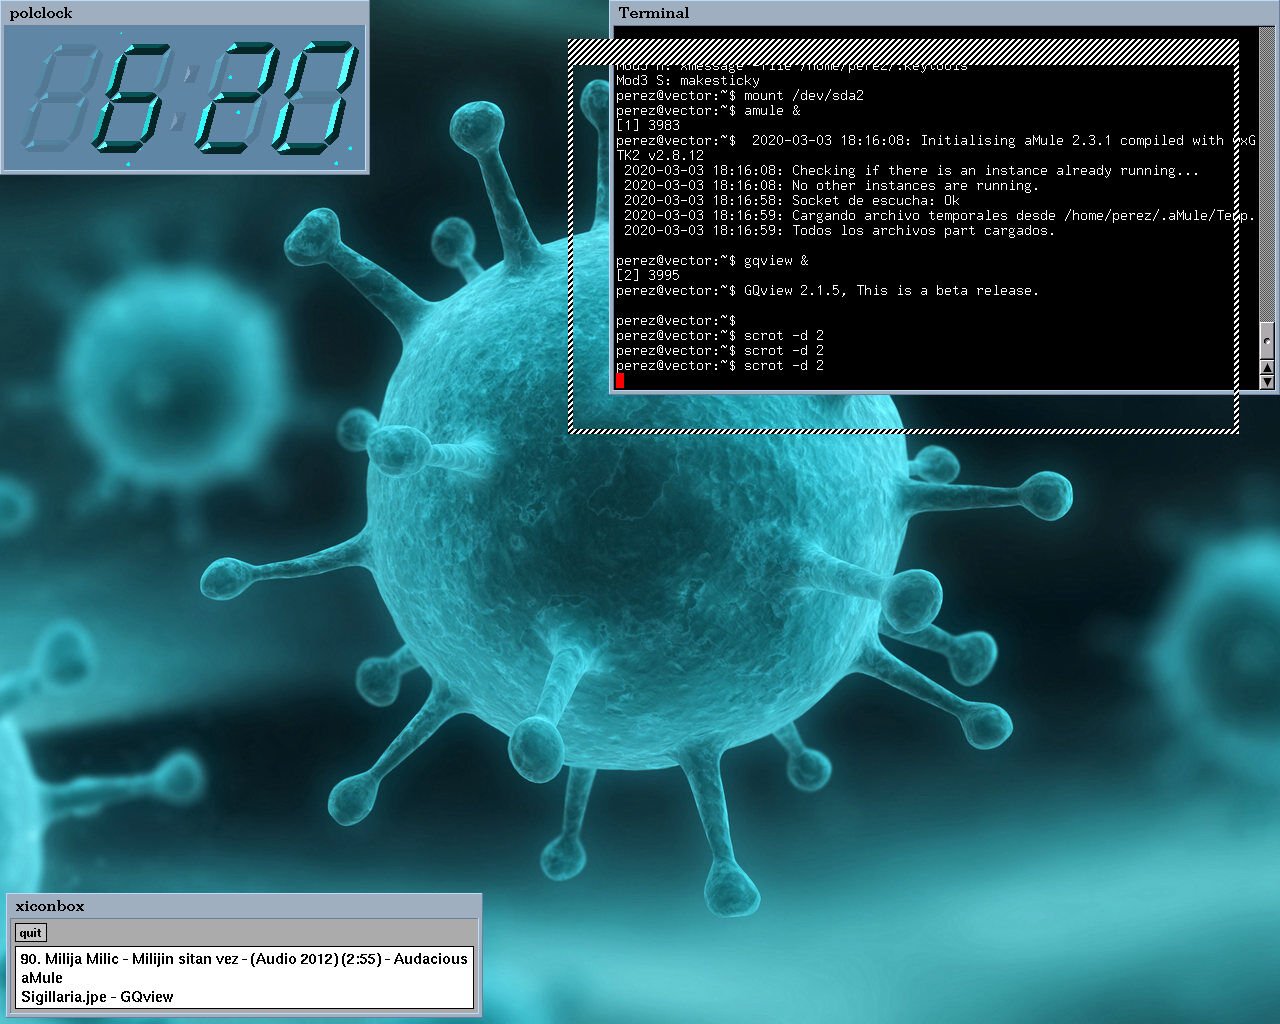
Task: Click the polclock digital clock display
Action: [185, 98]
